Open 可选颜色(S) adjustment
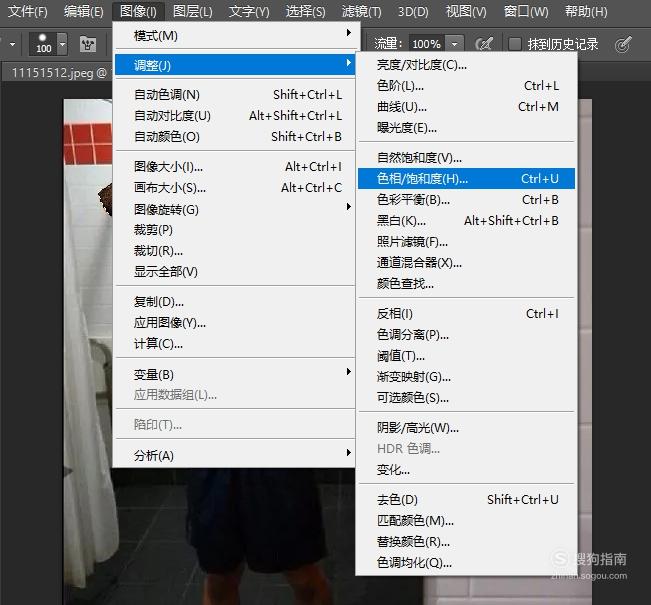The height and width of the screenshot is (605, 651). 466,398
